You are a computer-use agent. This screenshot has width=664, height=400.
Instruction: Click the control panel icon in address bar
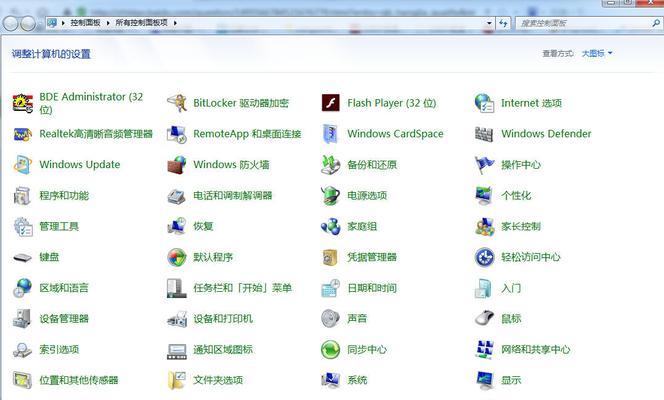click(x=52, y=23)
